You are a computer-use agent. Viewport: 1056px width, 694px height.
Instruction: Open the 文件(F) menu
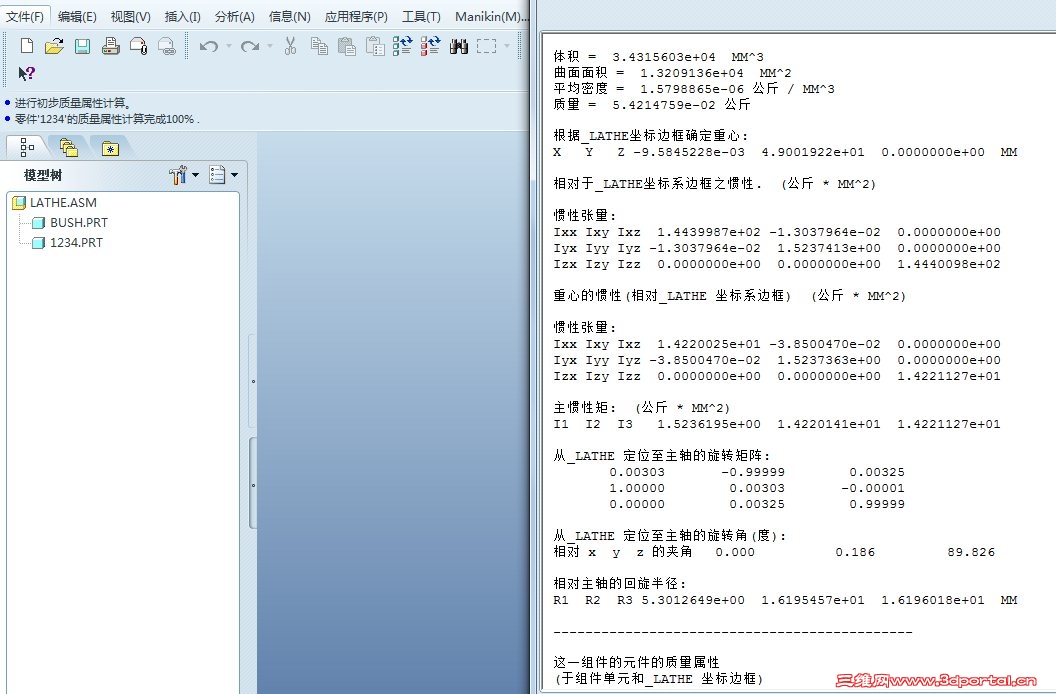pyautogui.click(x=25, y=17)
